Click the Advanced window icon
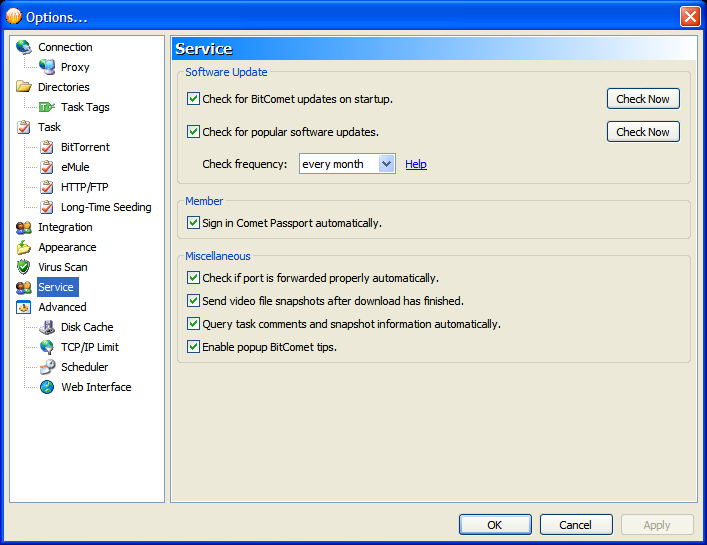The width and height of the screenshot is (707, 545). pos(23,307)
